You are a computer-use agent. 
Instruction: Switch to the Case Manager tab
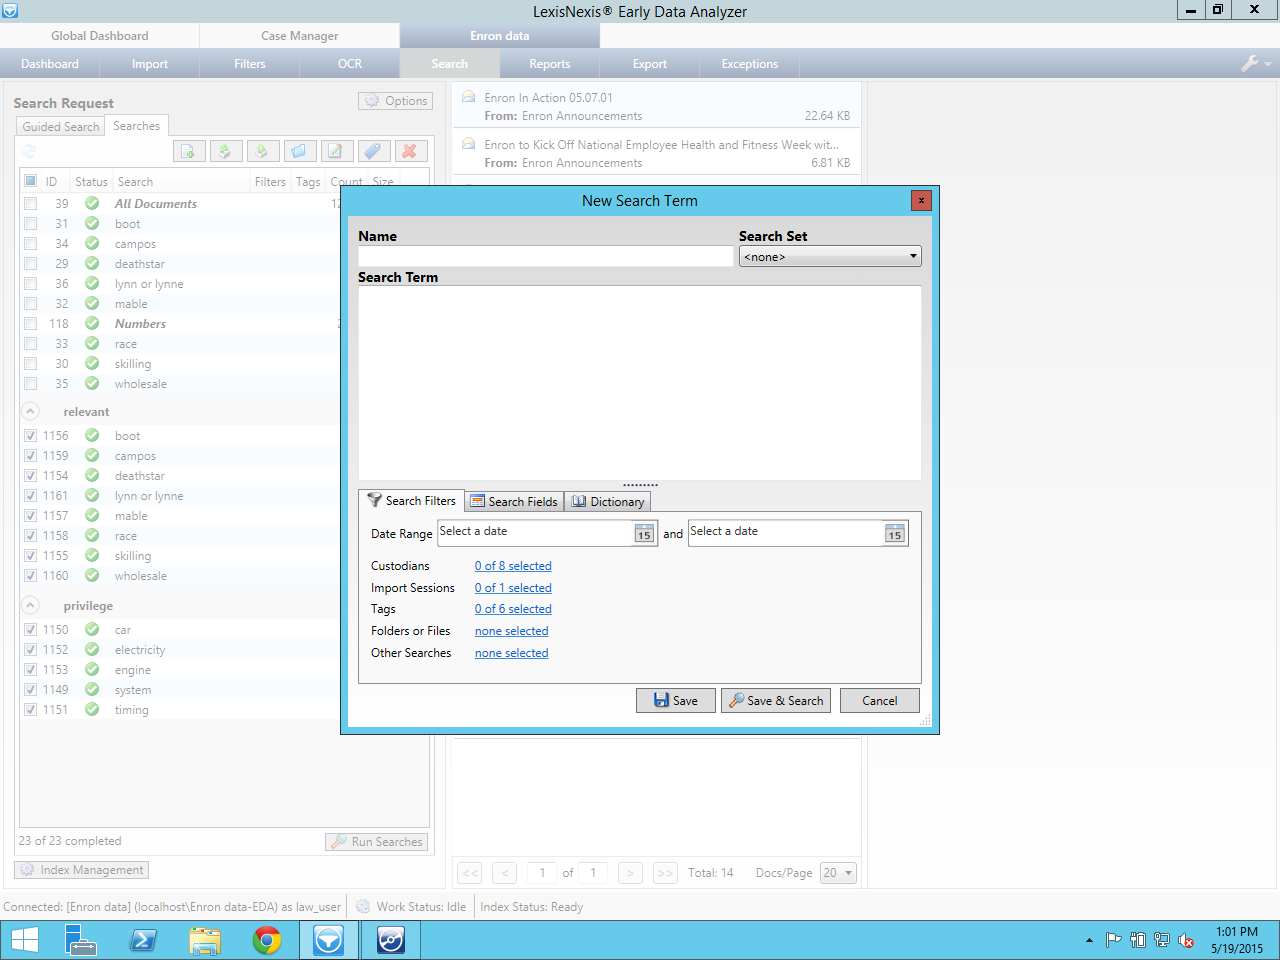[x=300, y=36]
